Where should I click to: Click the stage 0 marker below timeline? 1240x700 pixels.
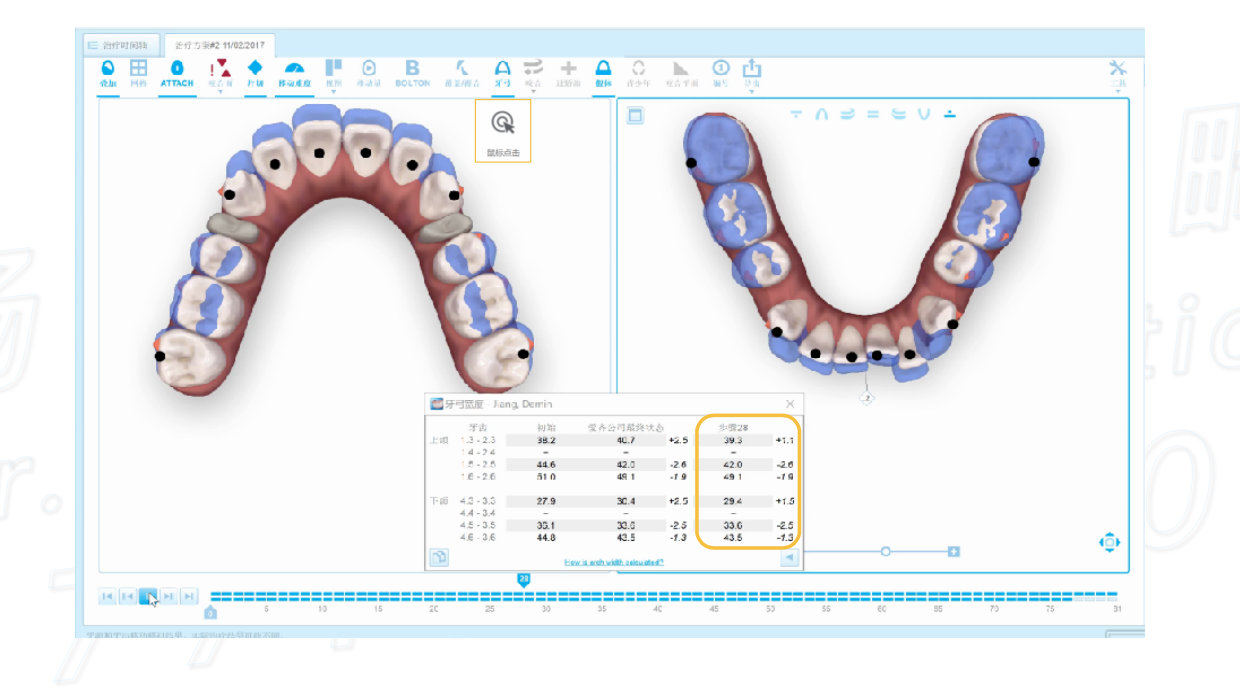pyautogui.click(x=210, y=612)
